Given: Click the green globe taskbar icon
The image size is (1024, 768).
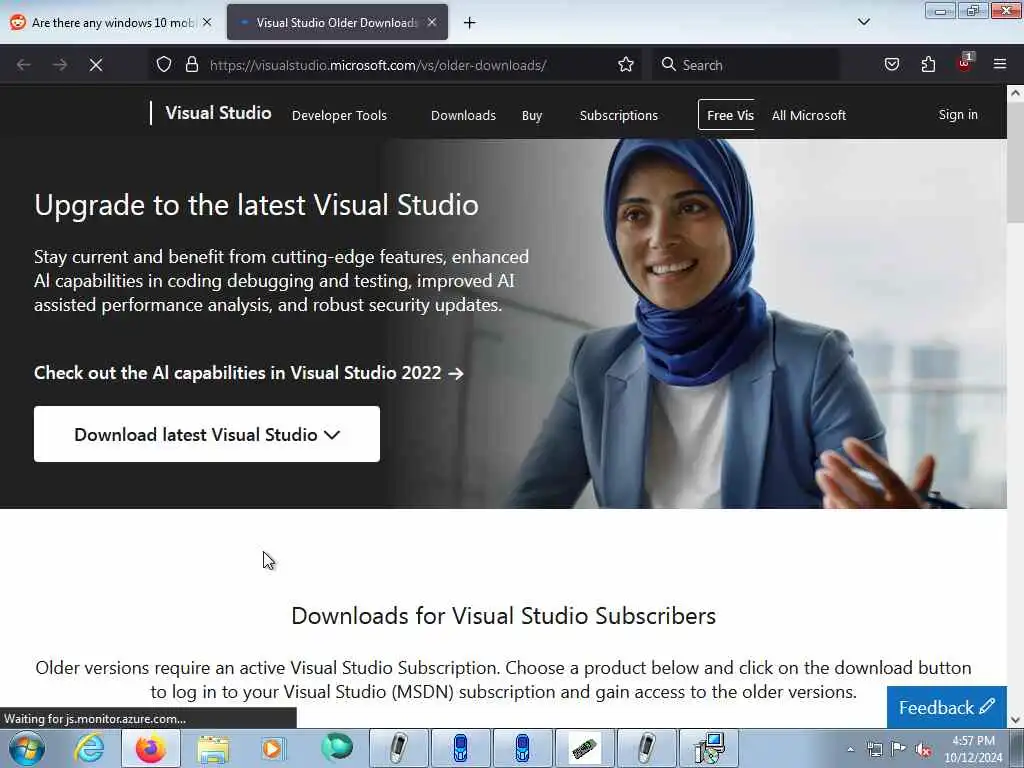Looking at the screenshot, I should (x=337, y=748).
